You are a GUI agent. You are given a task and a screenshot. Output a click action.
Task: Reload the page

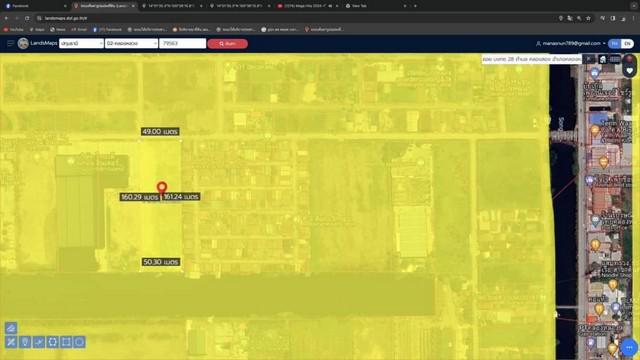tap(27, 18)
